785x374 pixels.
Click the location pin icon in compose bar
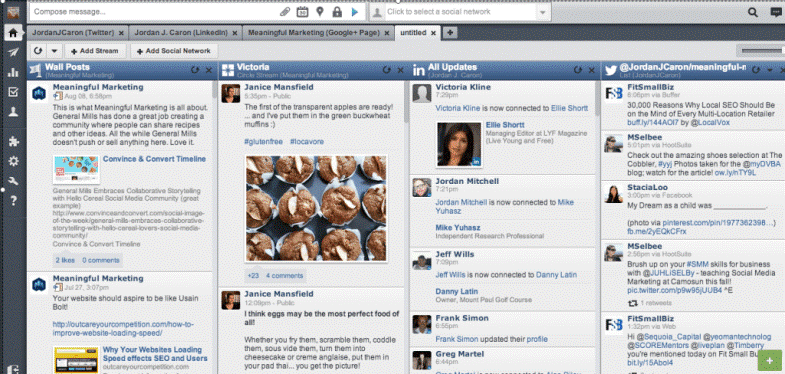(320, 12)
